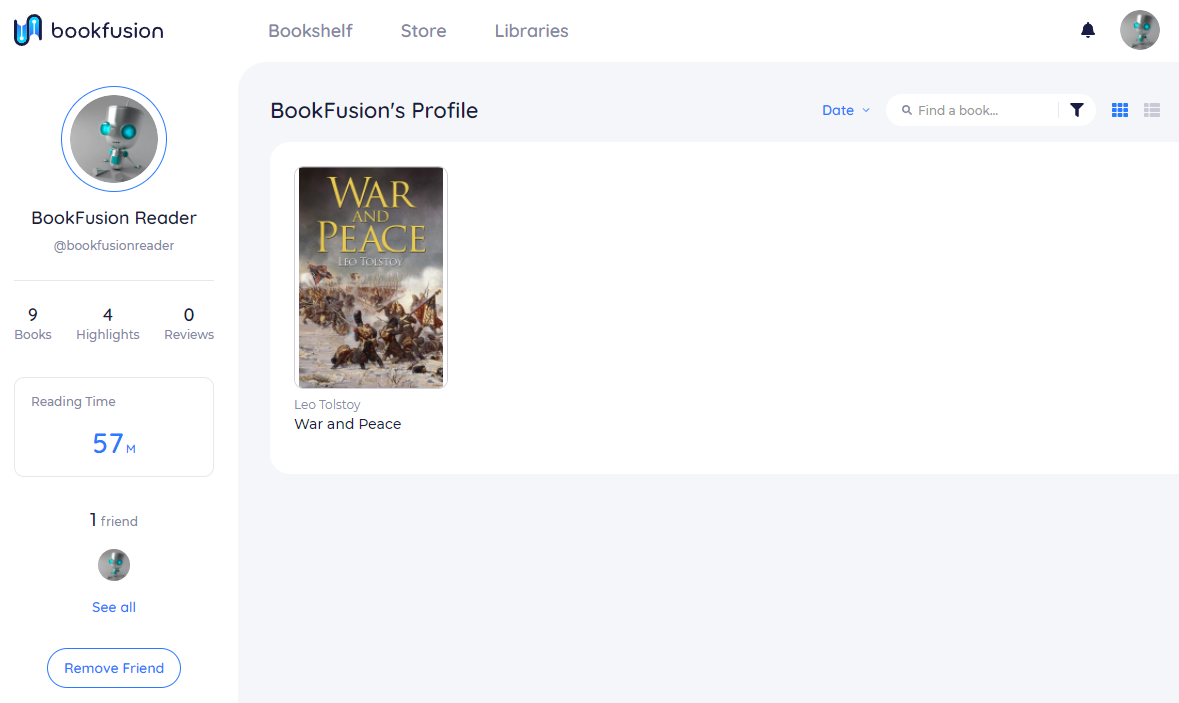This screenshot has width=1179, height=703.
Task: Click the large profile picture
Action: pyautogui.click(x=114, y=139)
